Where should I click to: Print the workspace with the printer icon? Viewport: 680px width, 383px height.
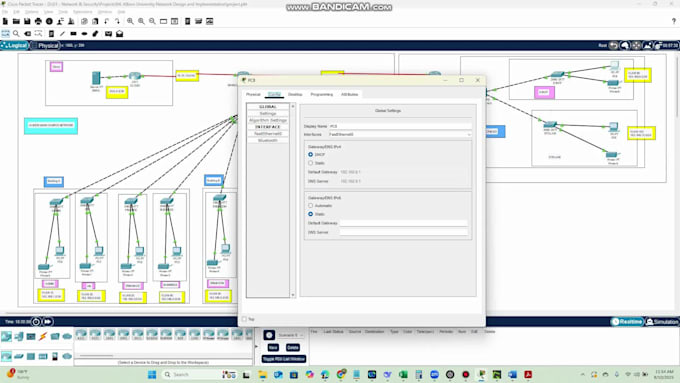pos(38,21)
